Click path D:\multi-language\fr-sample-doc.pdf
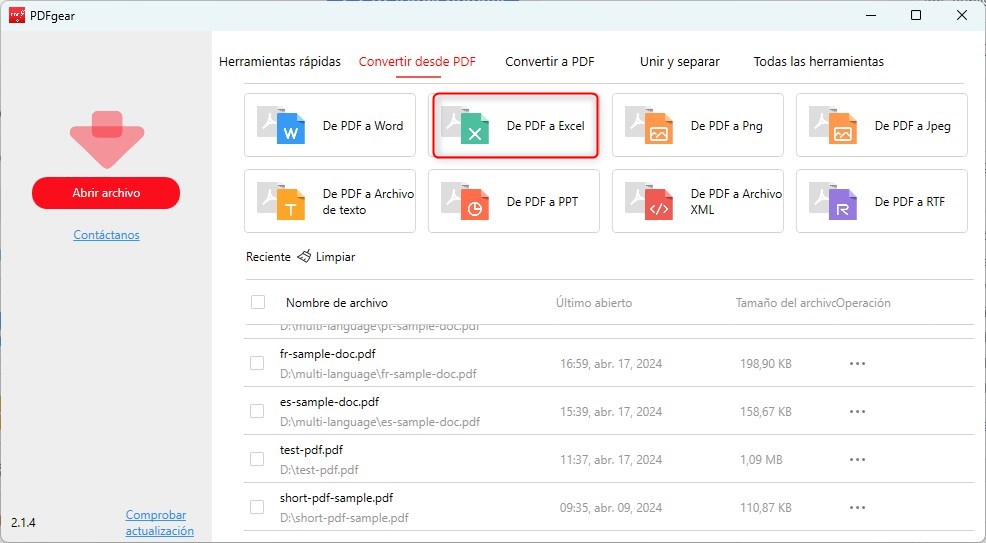The image size is (986, 543). [x=378, y=374]
